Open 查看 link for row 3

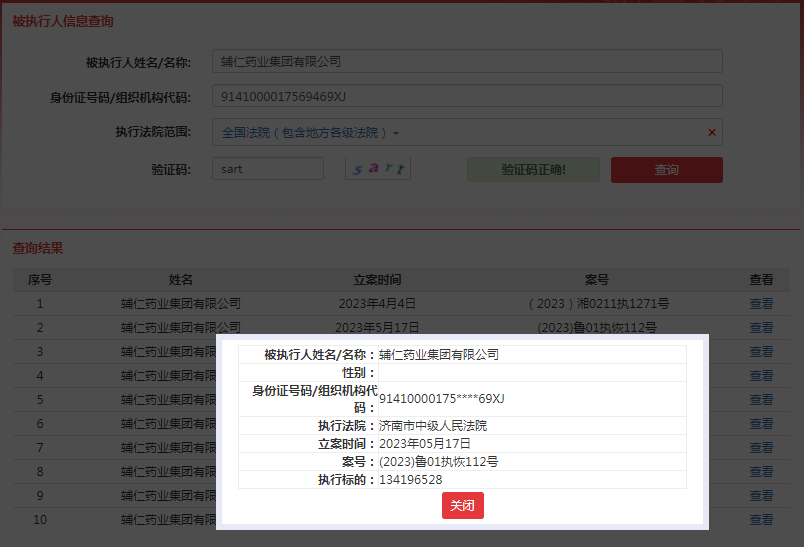pyautogui.click(x=761, y=352)
